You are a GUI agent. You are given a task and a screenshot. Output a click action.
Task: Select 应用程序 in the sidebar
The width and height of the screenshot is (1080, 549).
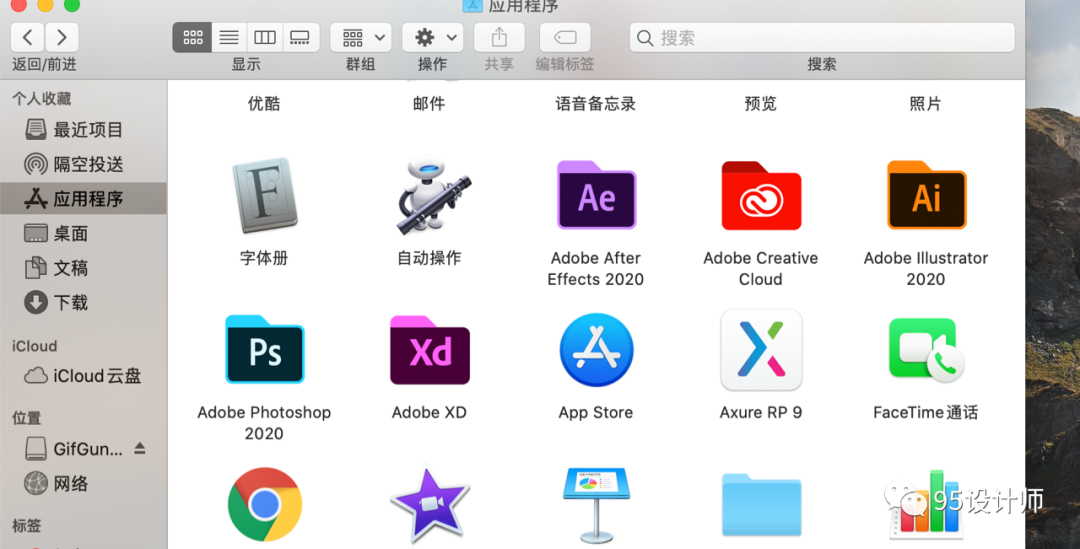(x=83, y=198)
